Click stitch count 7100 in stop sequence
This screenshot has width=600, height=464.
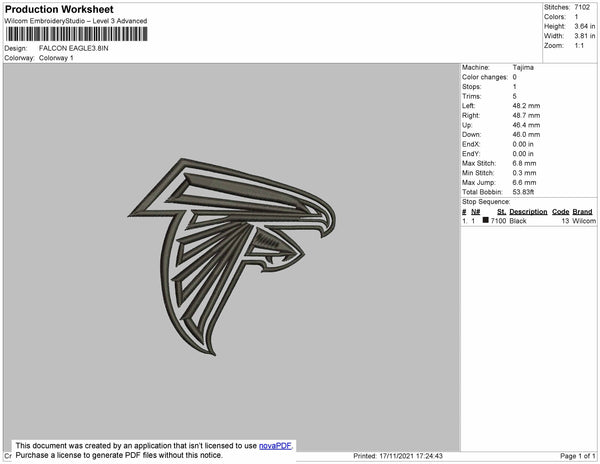498,221
